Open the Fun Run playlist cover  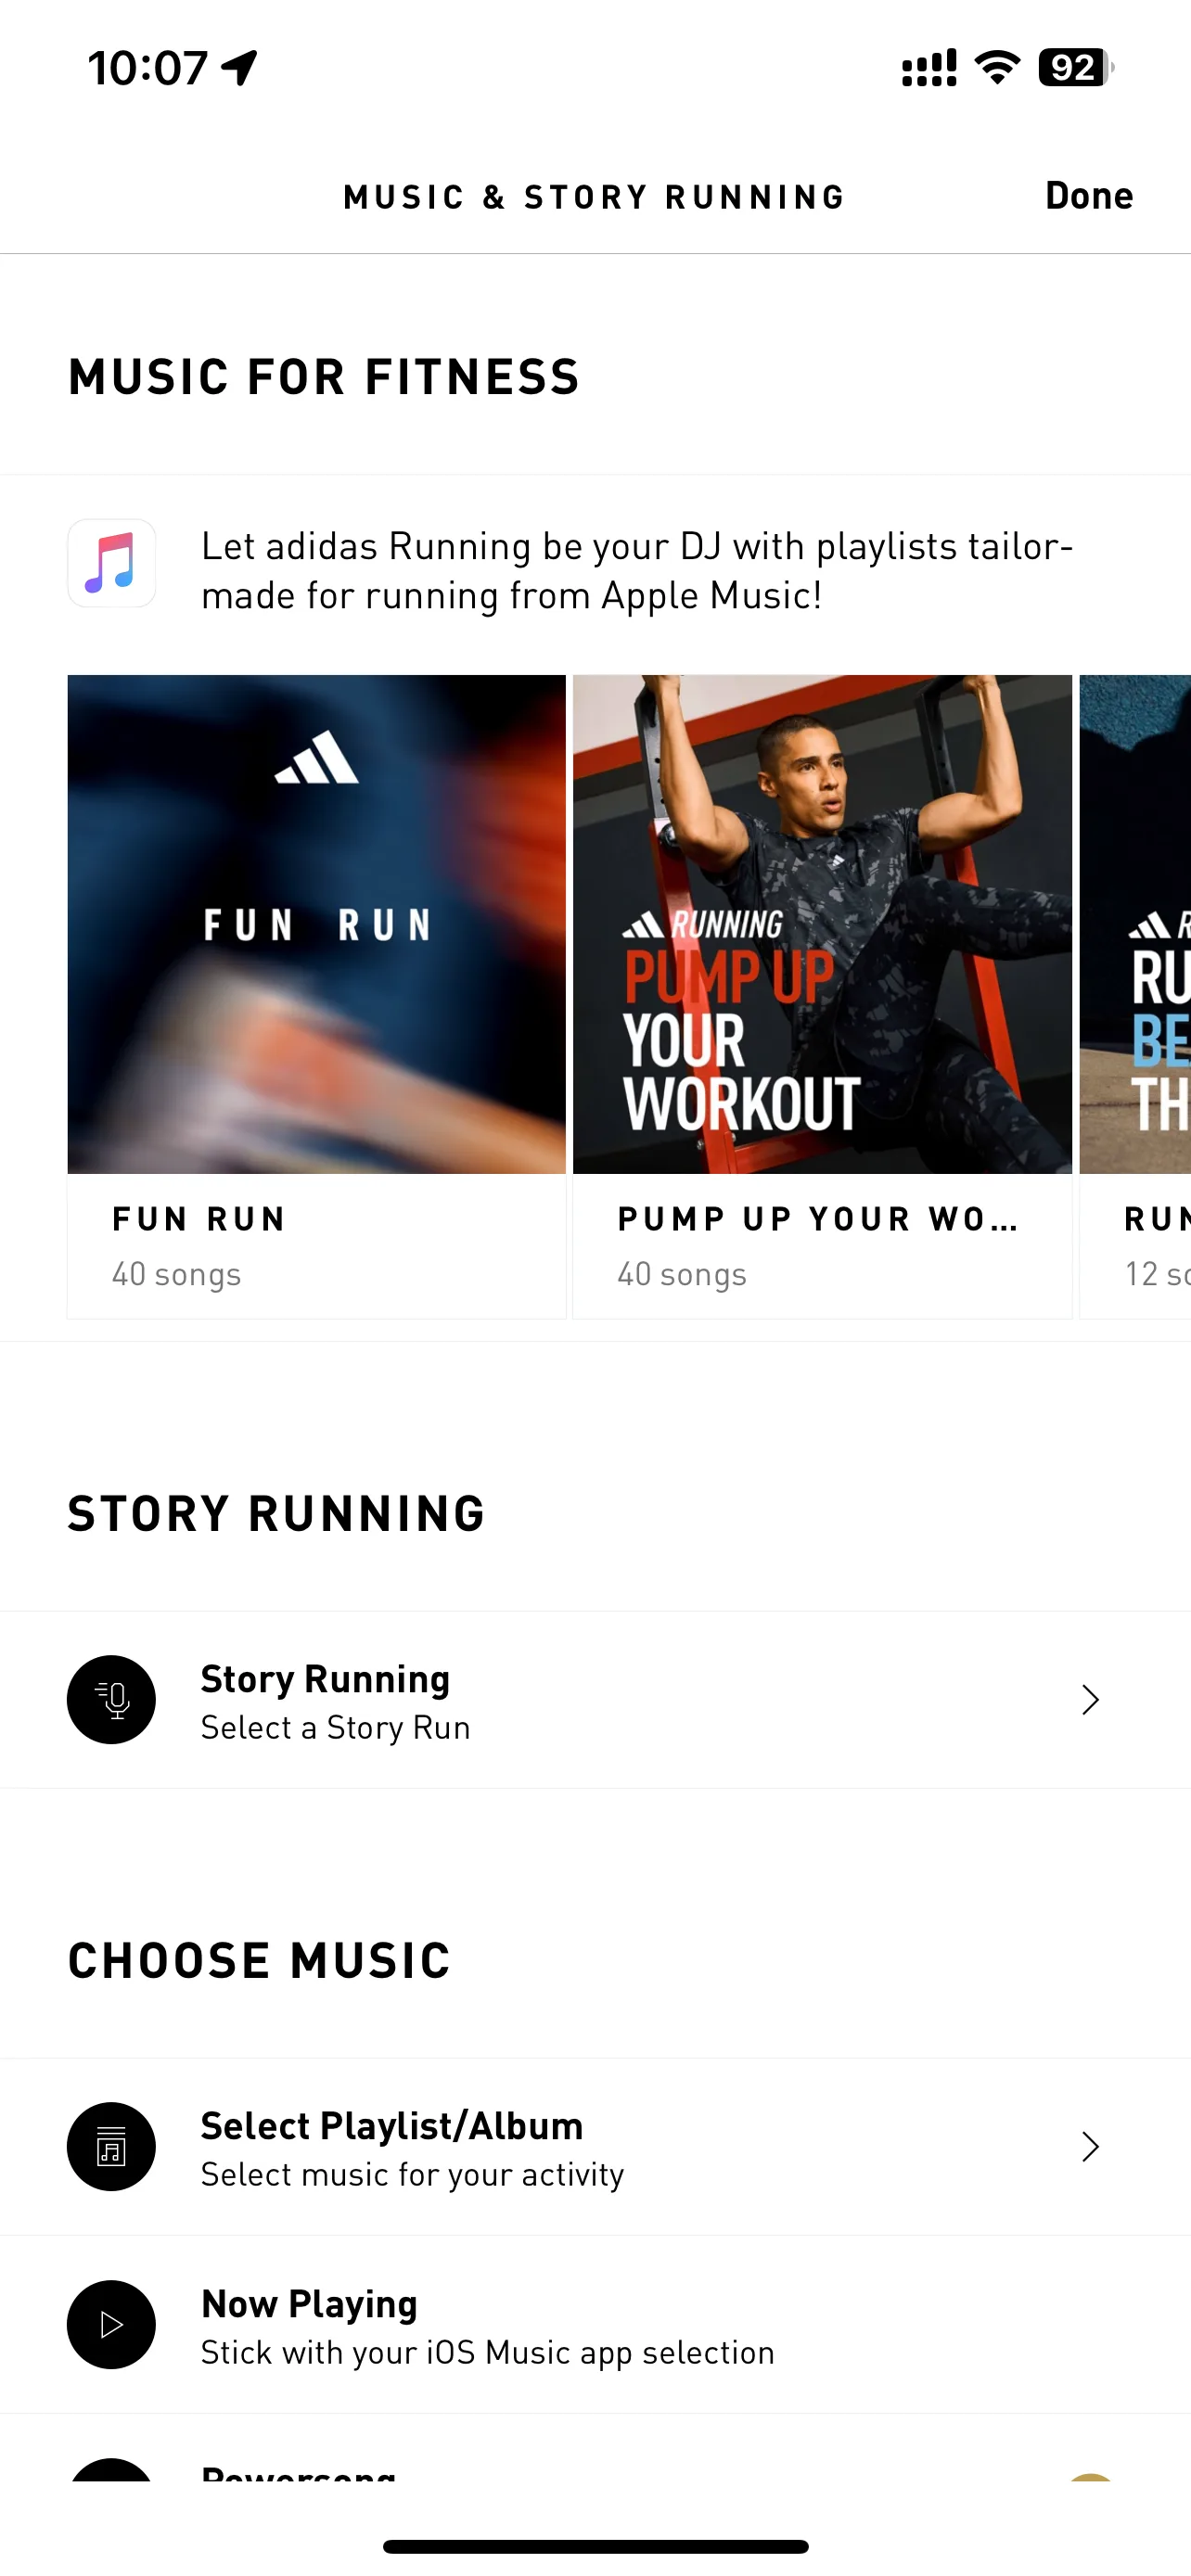[x=316, y=924]
